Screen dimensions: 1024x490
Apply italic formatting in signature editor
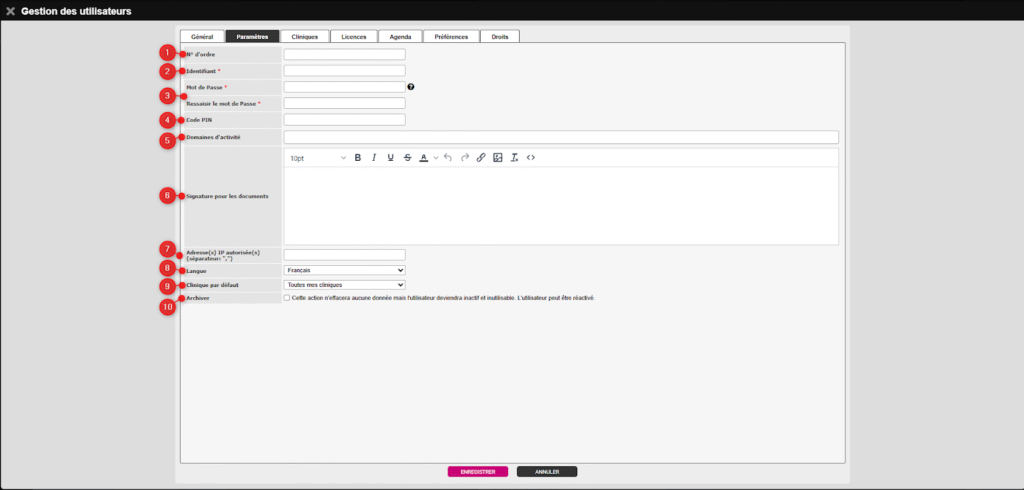[x=374, y=158]
